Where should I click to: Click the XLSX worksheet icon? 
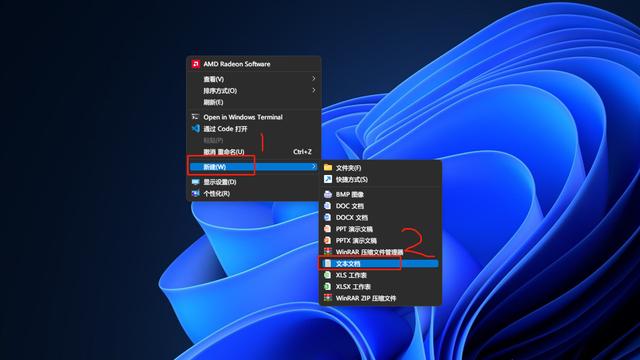click(x=327, y=286)
